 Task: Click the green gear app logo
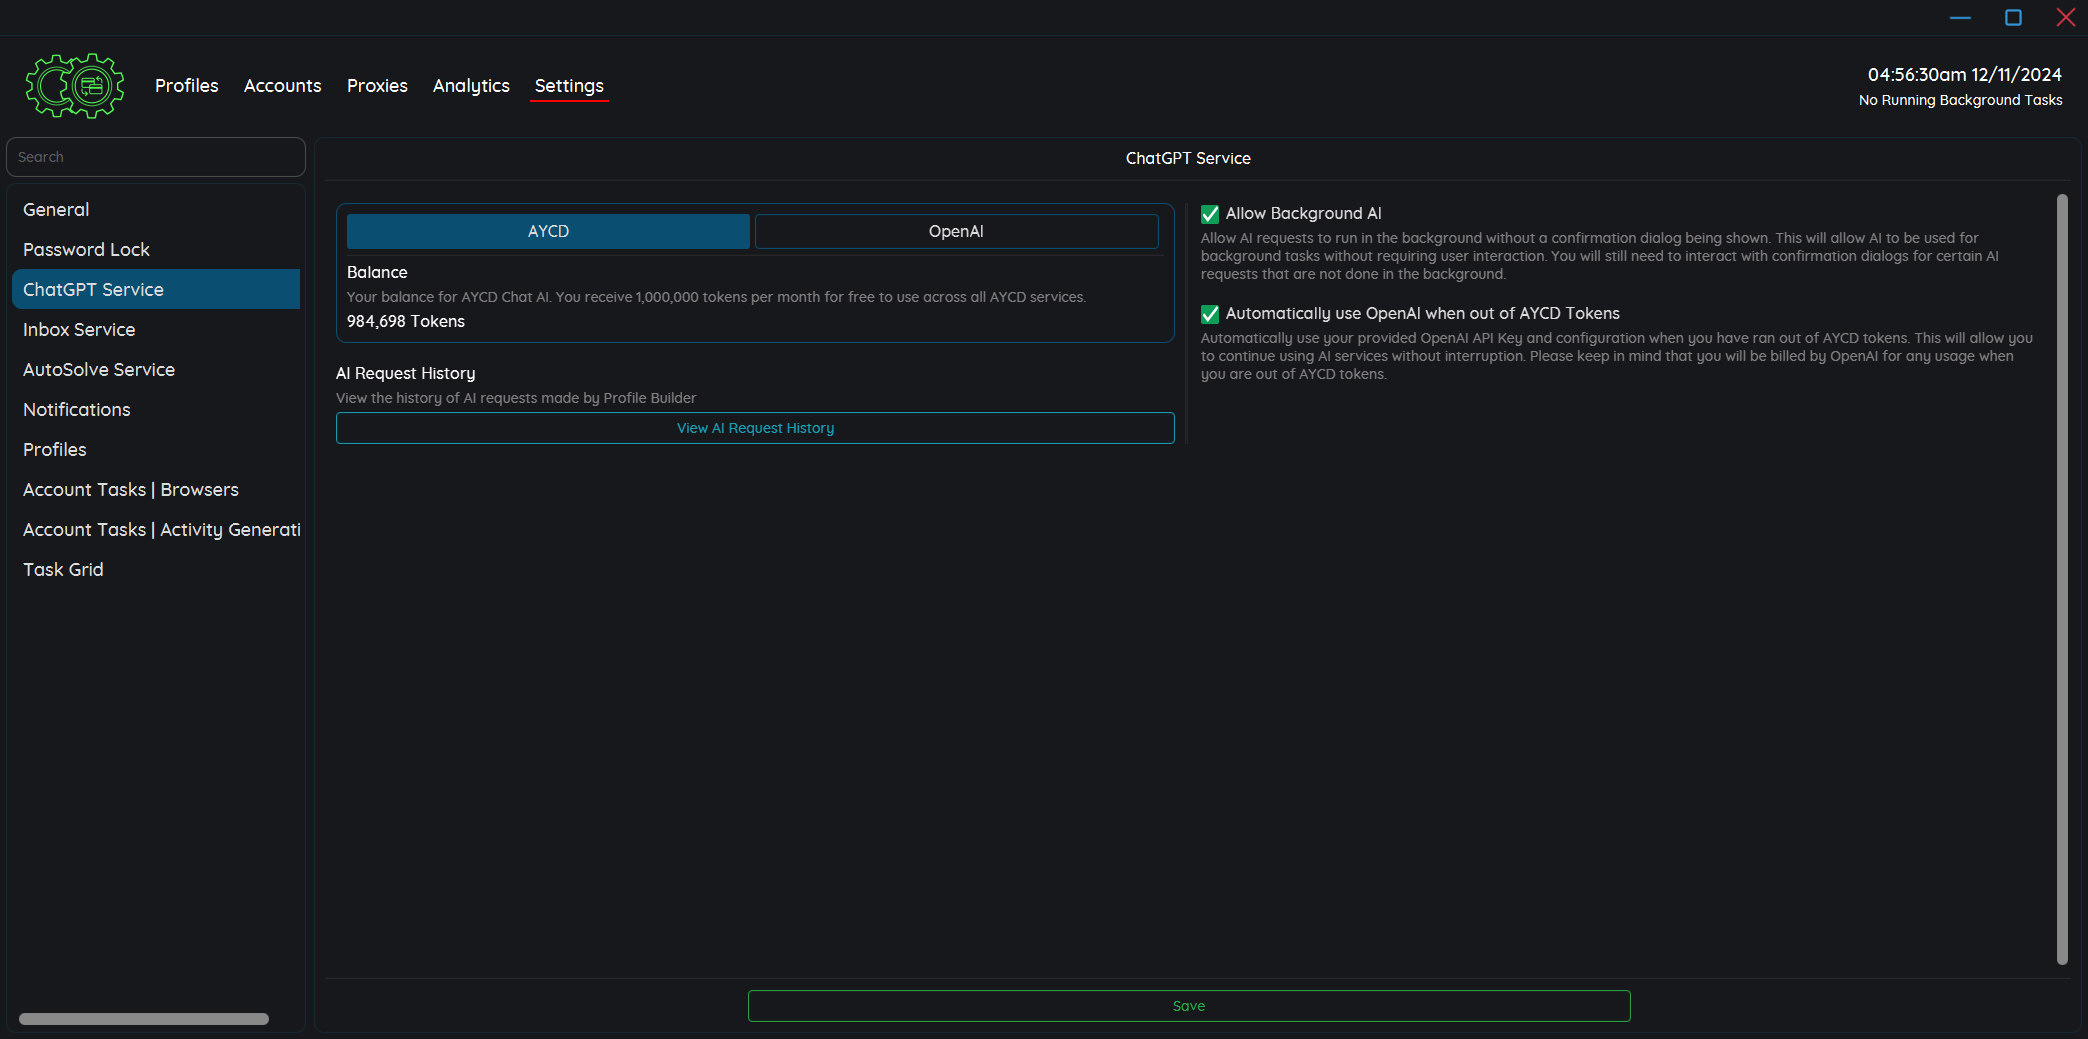pos(75,86)
